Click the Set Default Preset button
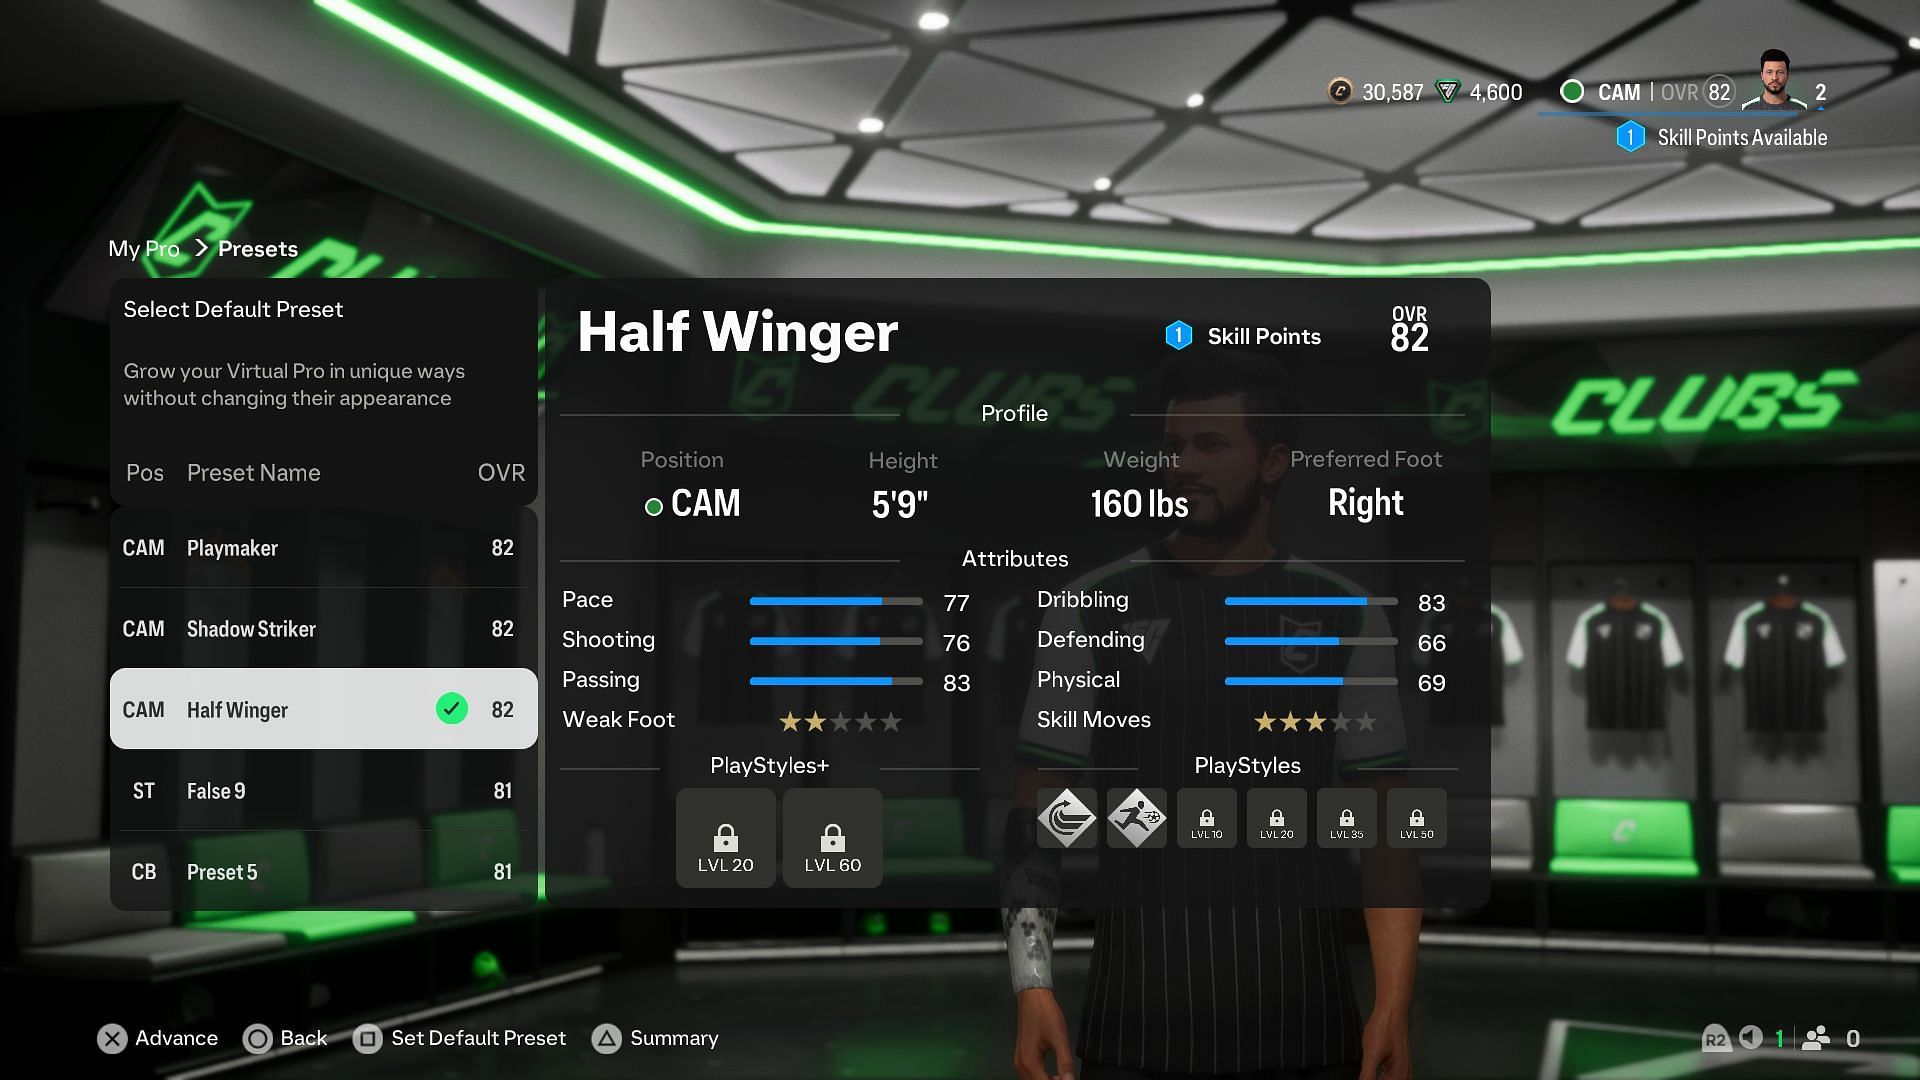This screenshot has width=1920, height=1080. tap(479, 1038)
